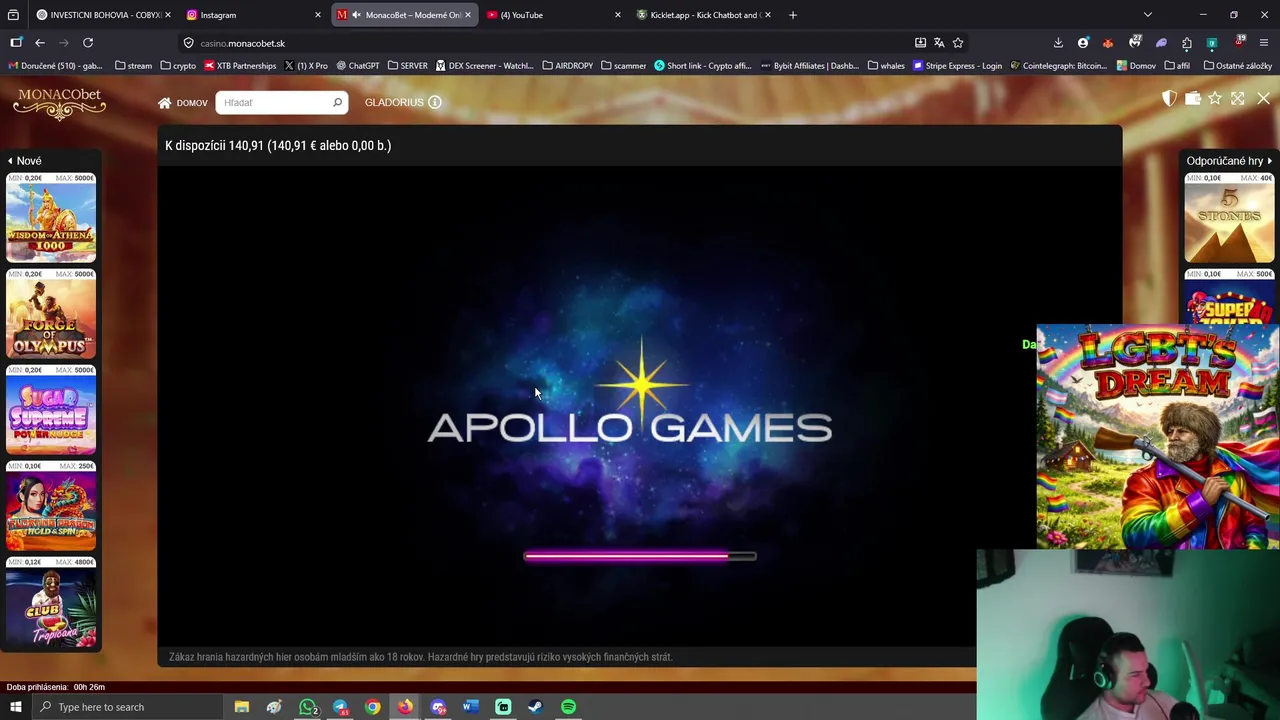Viewport: 1280px width, 720px height.
Task: Open the Firefox downloads panel
Action: pyautogui.click(x=1058, y=43)
